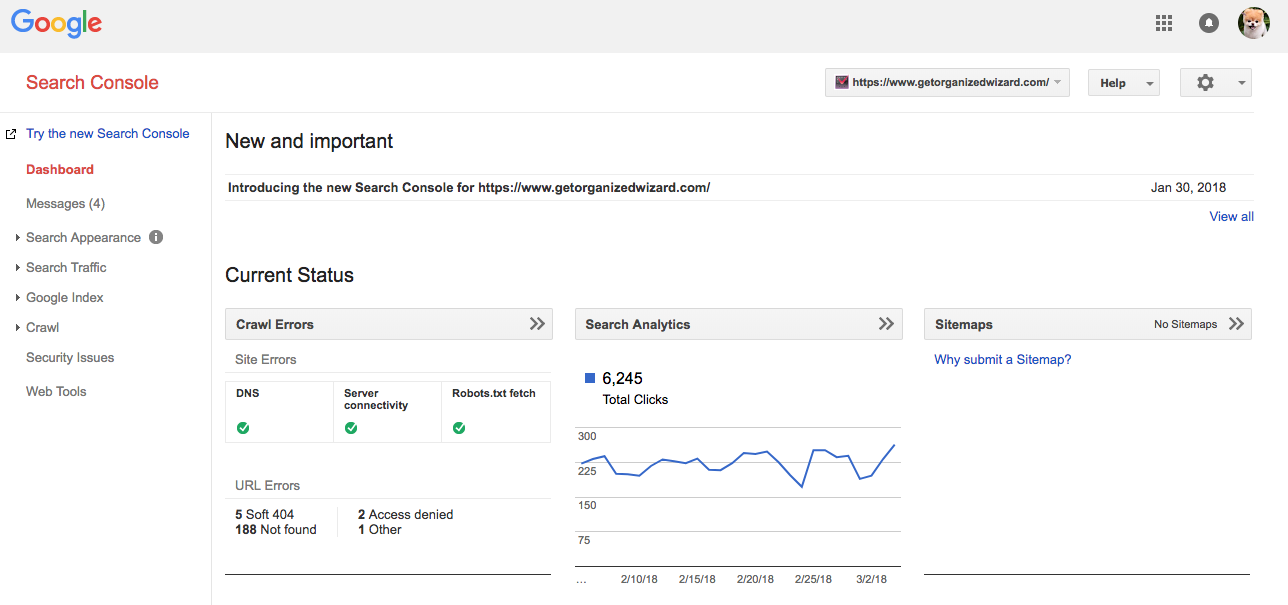Open Sitemaps double-arrow icon

pos(1236,324)
